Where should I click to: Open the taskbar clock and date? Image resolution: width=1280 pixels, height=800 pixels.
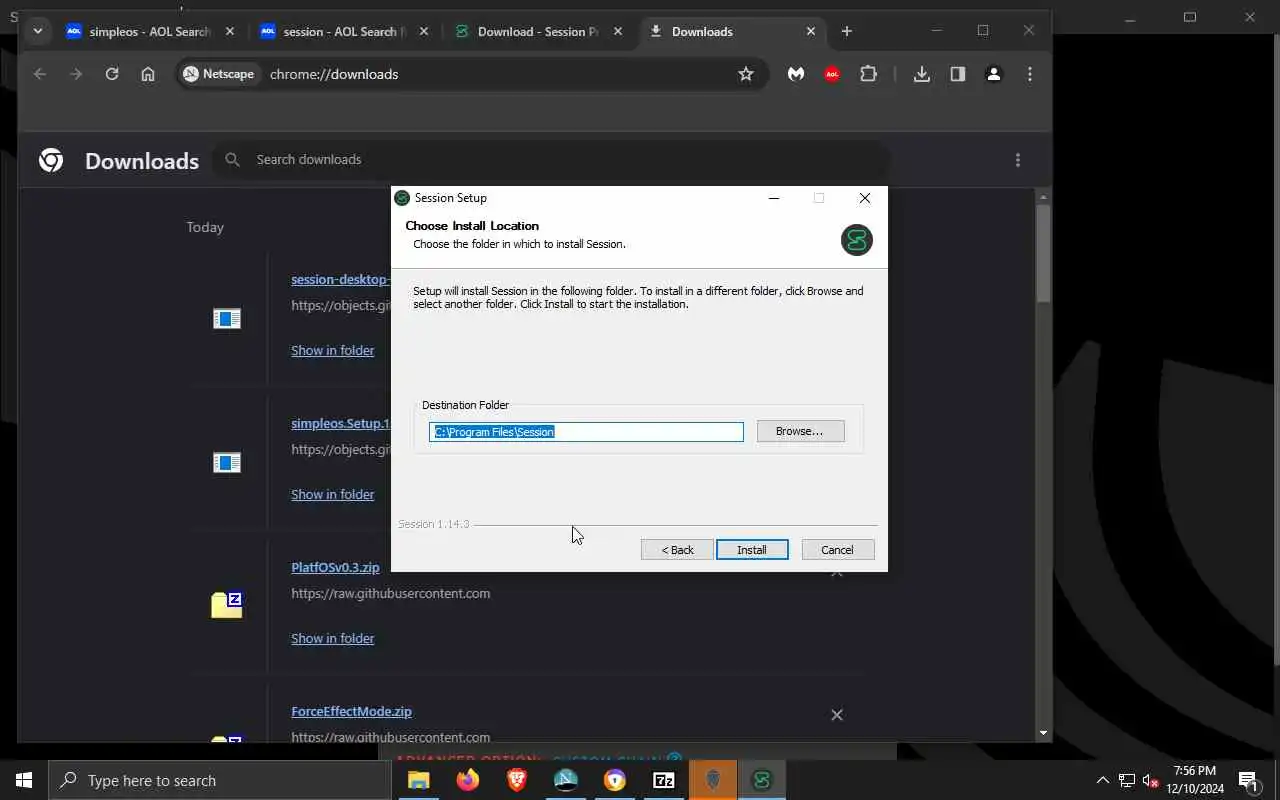(x=1195, y=780)
